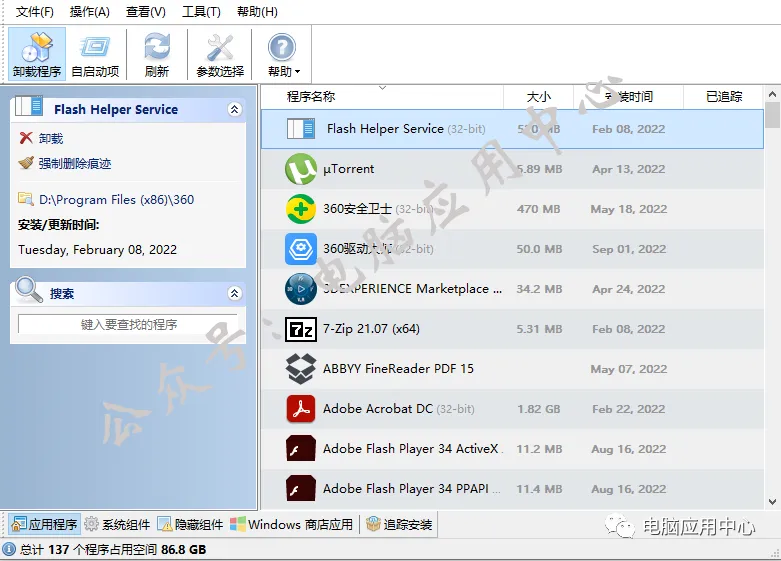The image size is (781, 561).
Task: Open the D:\Program Files (x86)\360 path link
Action: click(117, 200)
